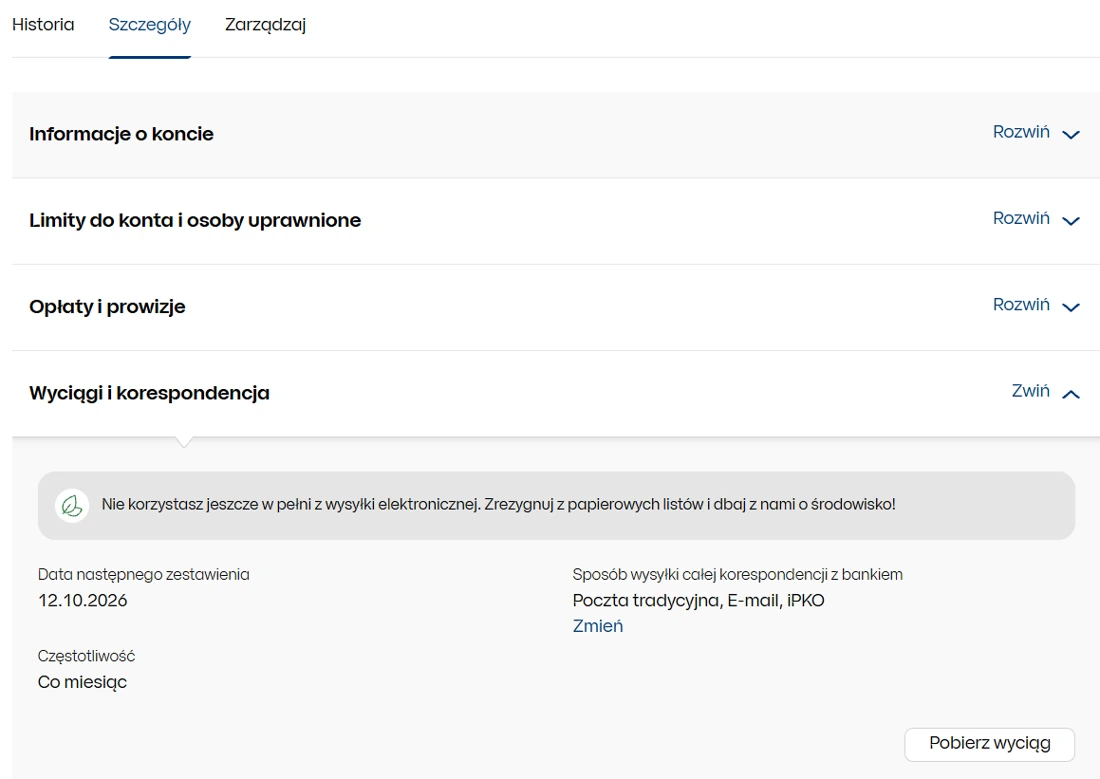
Task: Click the green leaf eco icon
Action: (72, 505)
